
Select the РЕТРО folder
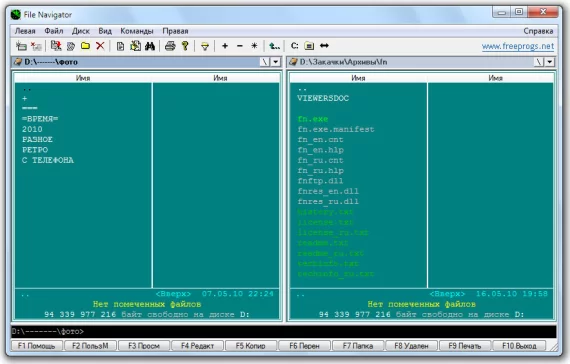click(x=35, y=150)
